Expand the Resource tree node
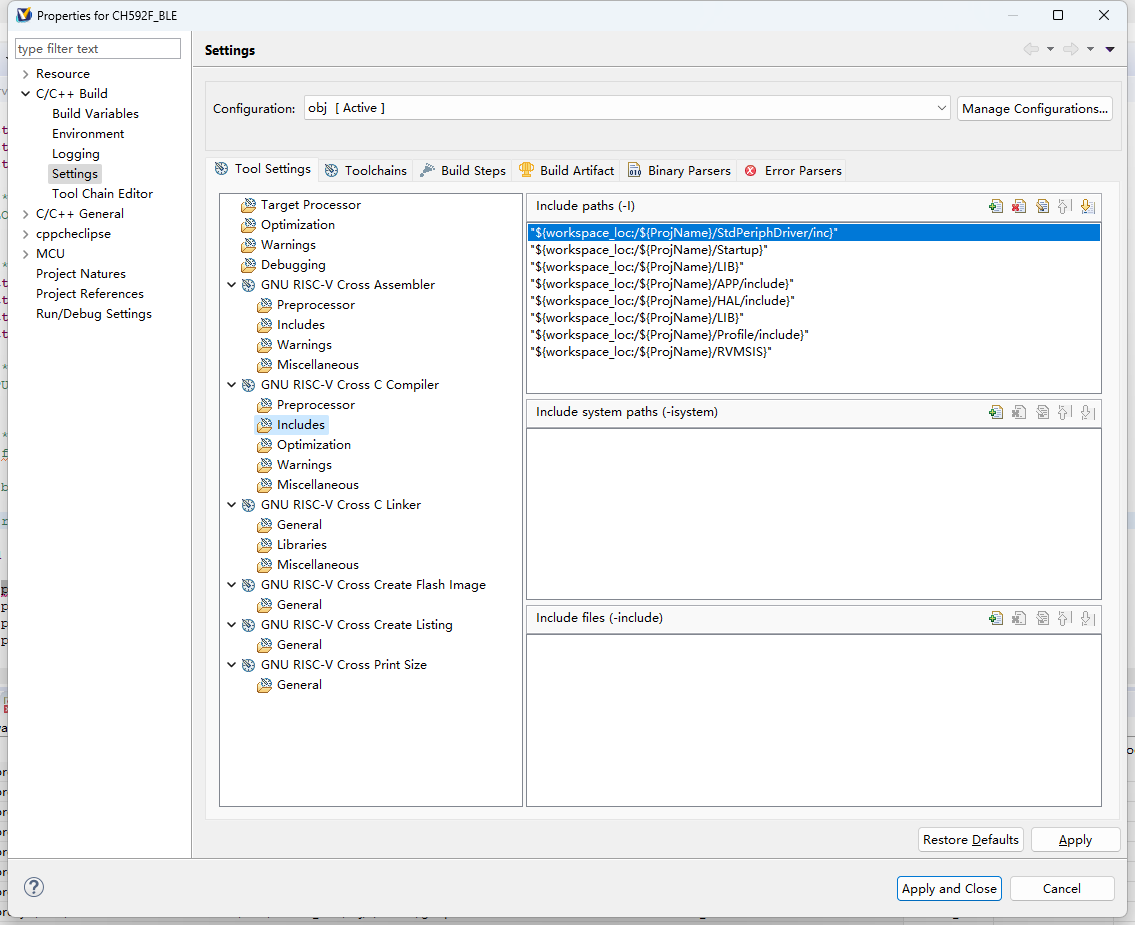The image size is (1135, 925). (x=25, y=74)
